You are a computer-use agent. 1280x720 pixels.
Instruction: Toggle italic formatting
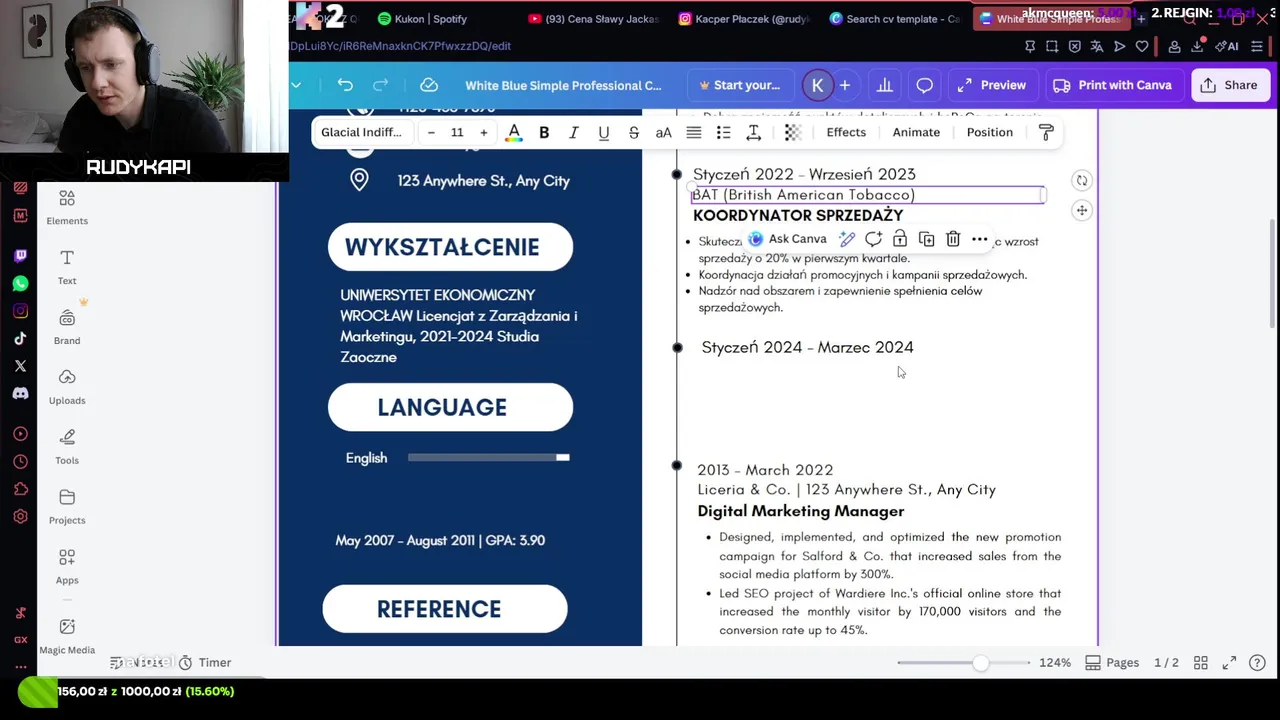tap(574, 133)
